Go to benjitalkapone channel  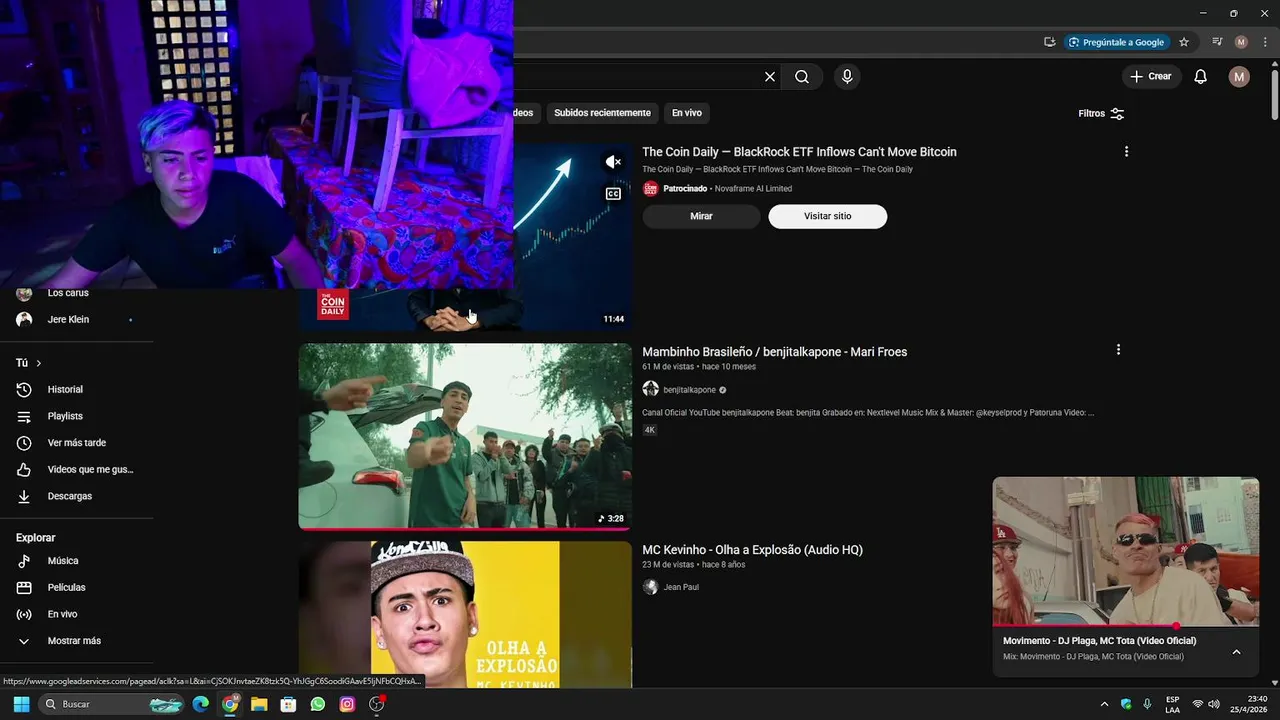pos(689,390)
